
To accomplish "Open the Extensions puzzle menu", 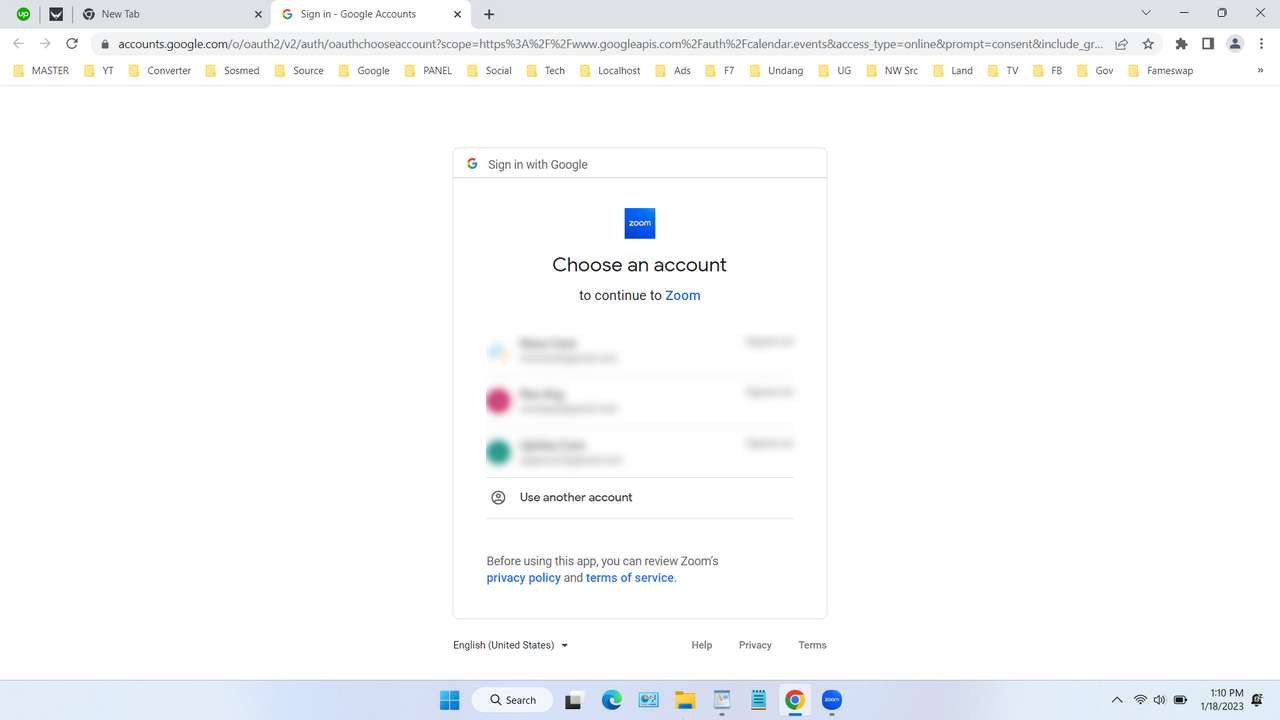I will pyautogui.click(x=1181, y=44).
